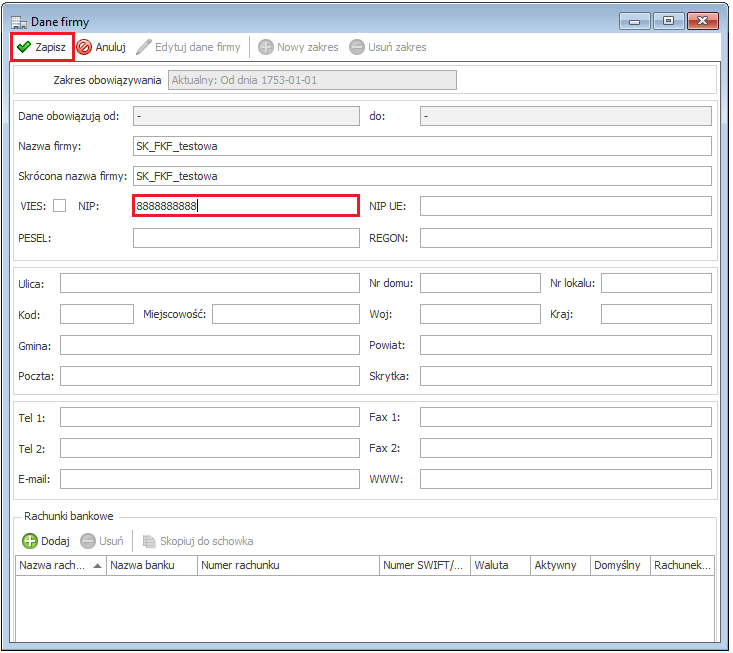The image size is (733, 653).
Task: Click the E-mail field
Action: 210,479
